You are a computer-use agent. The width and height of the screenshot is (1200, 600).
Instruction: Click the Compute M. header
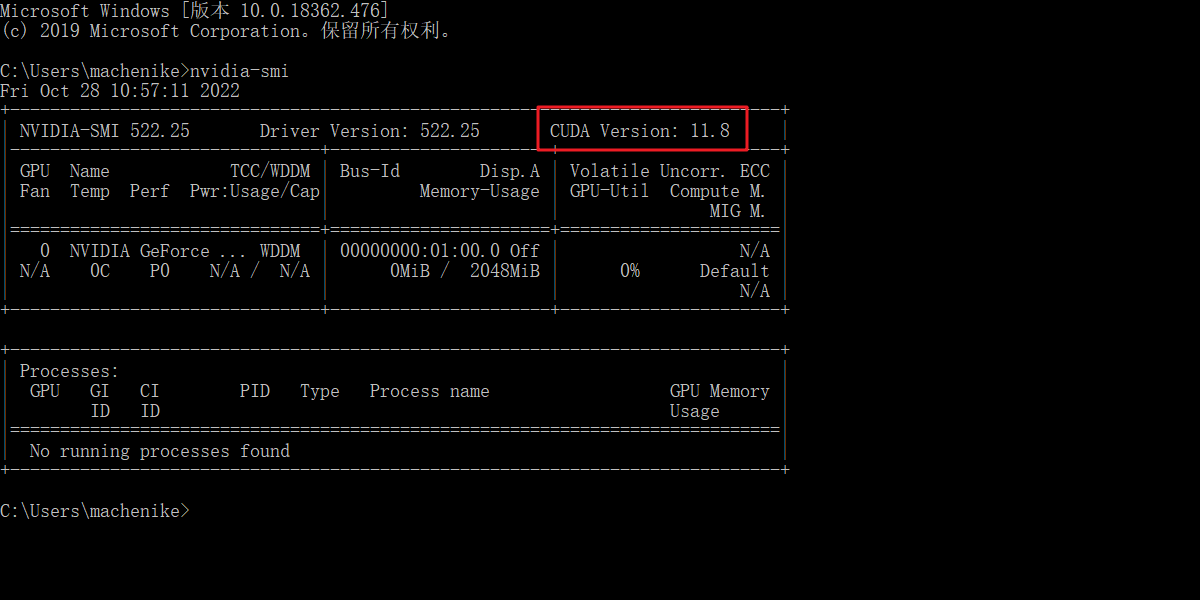(718, 191)
